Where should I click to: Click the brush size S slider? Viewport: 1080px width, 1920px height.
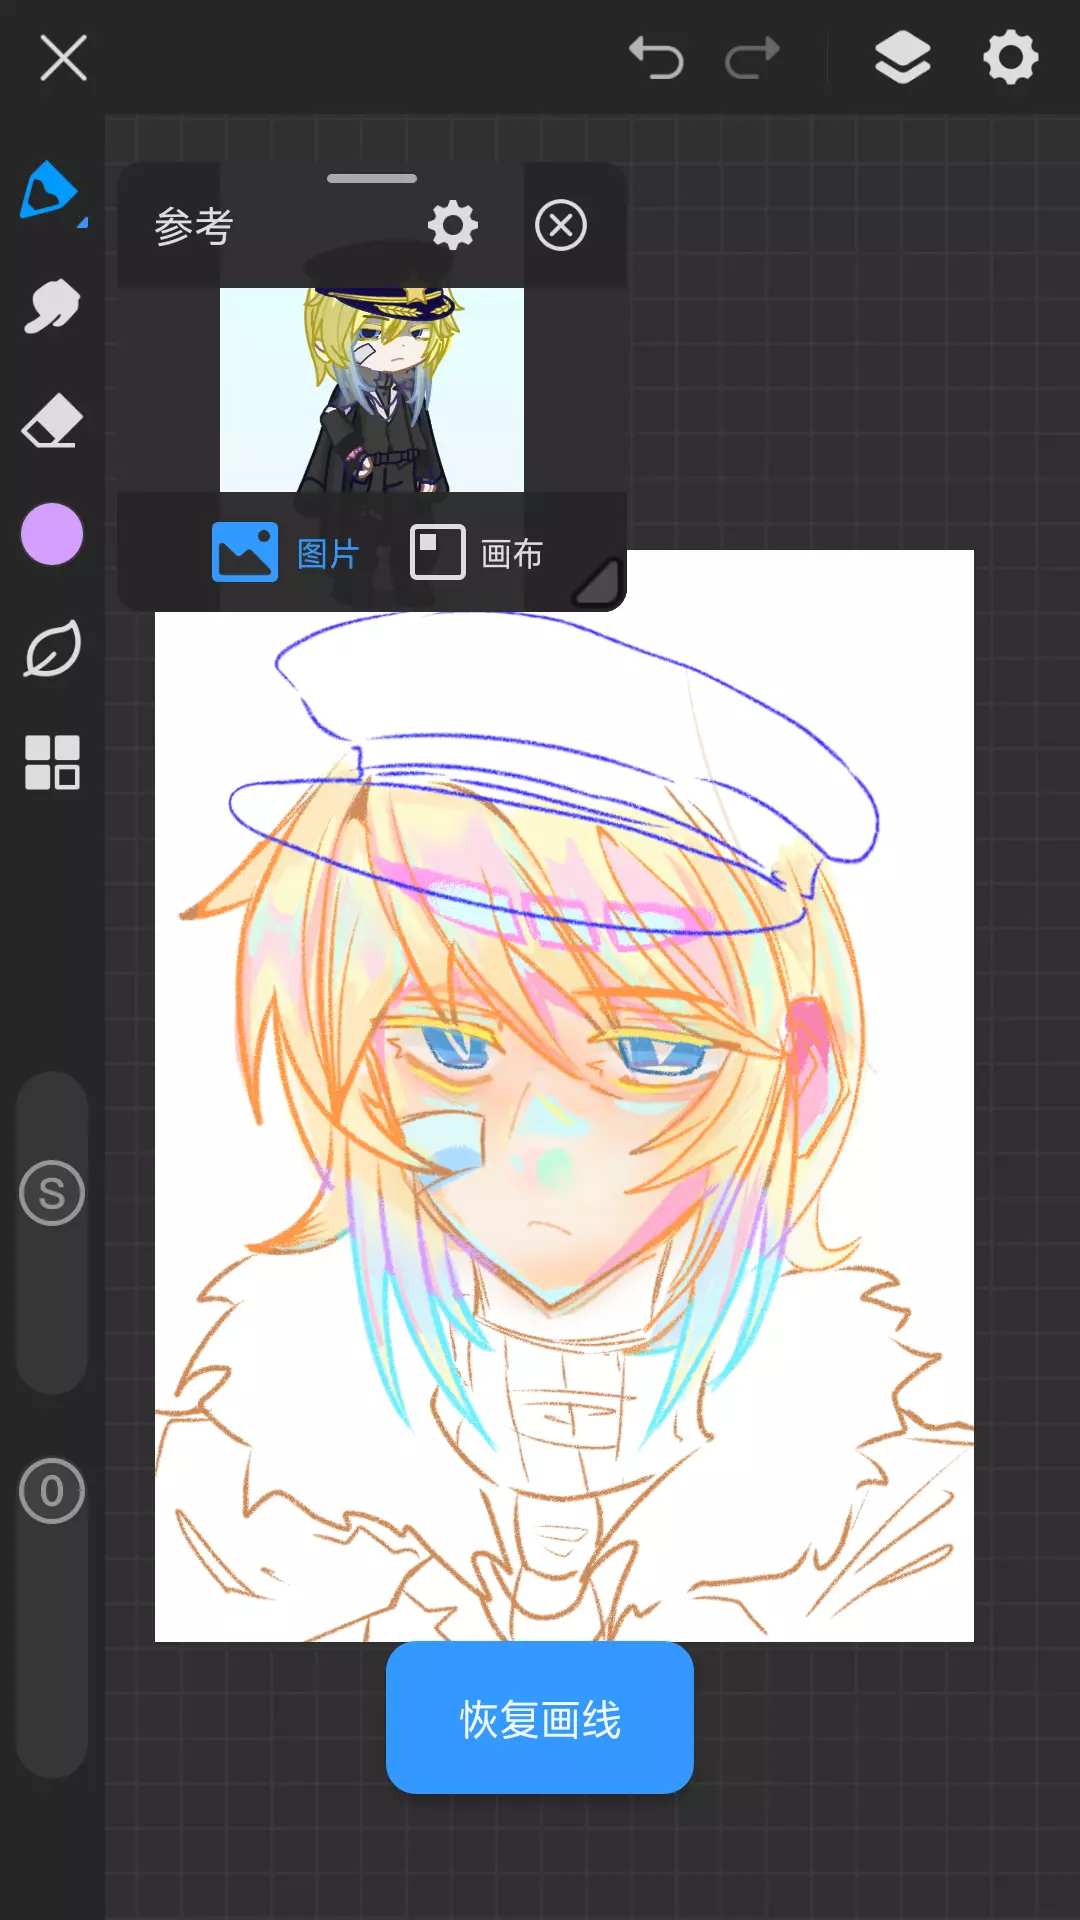tap(52, 1193)
